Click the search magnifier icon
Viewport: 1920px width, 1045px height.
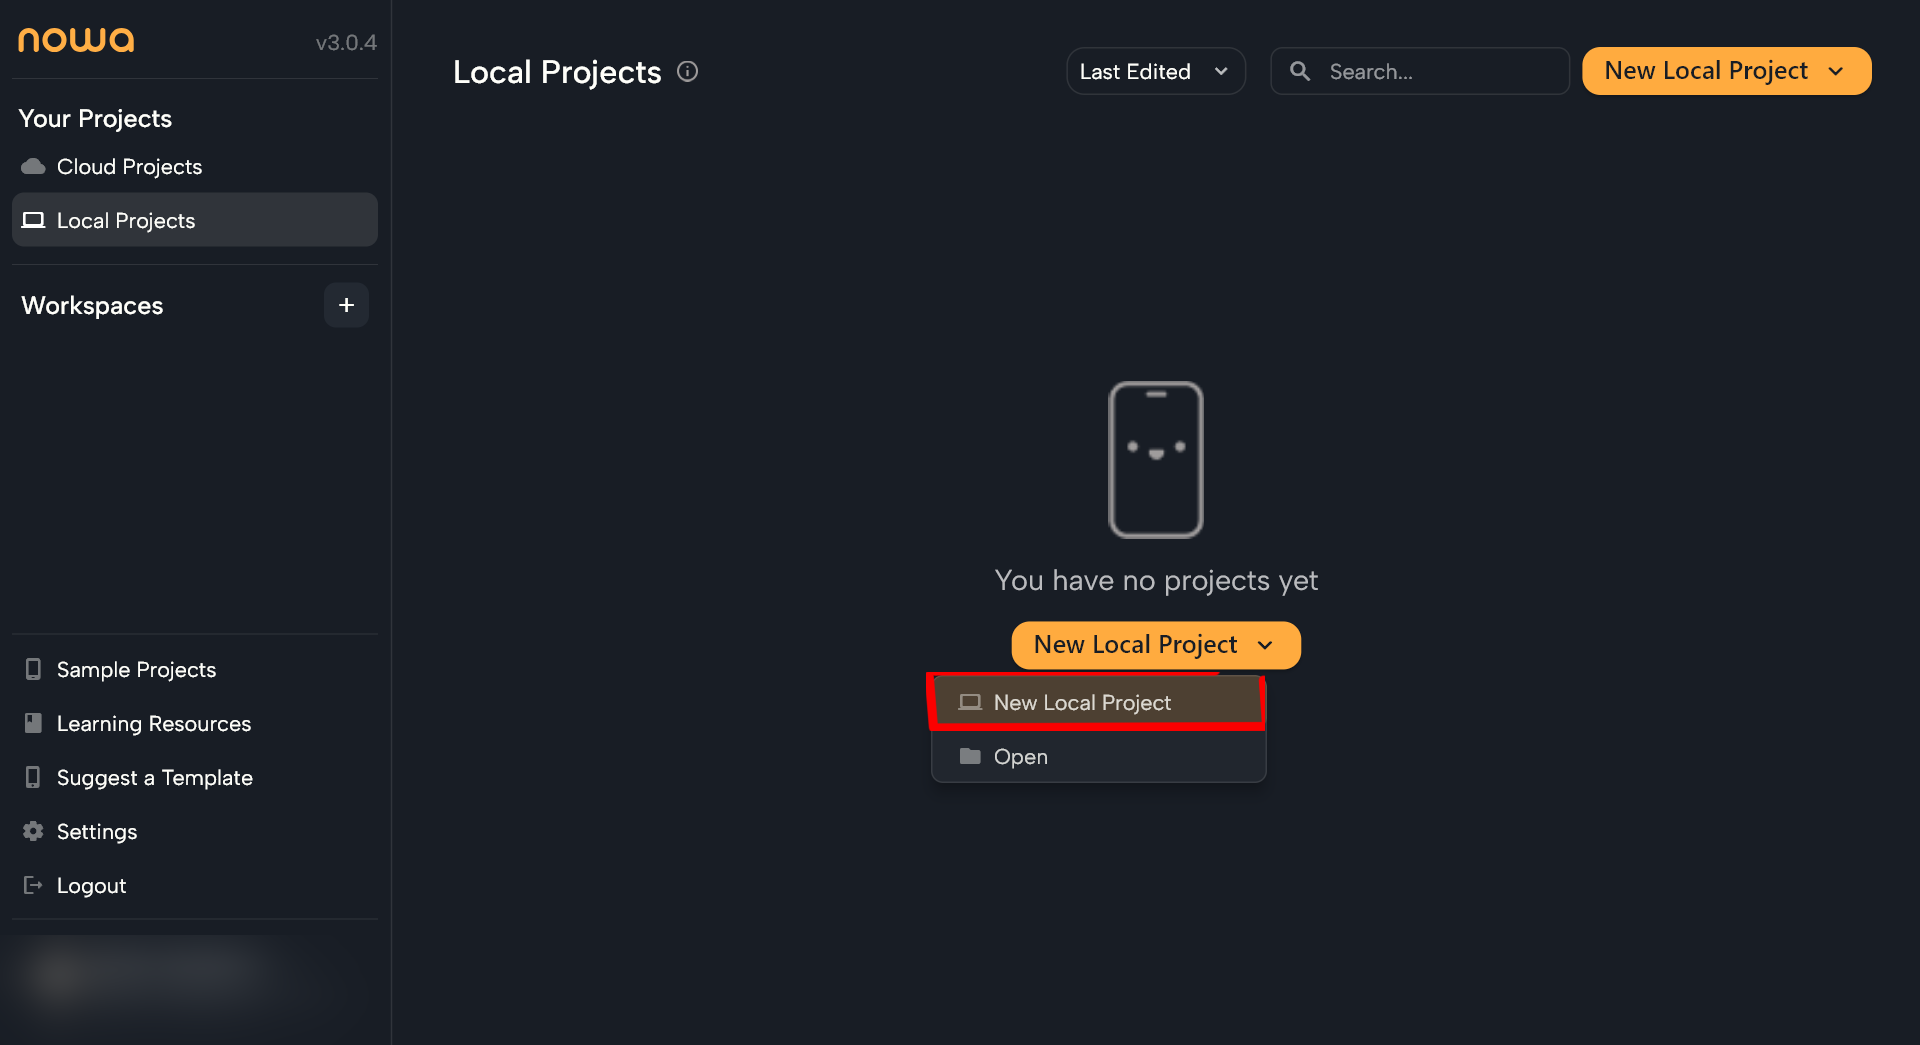(x=1299, y=71)
